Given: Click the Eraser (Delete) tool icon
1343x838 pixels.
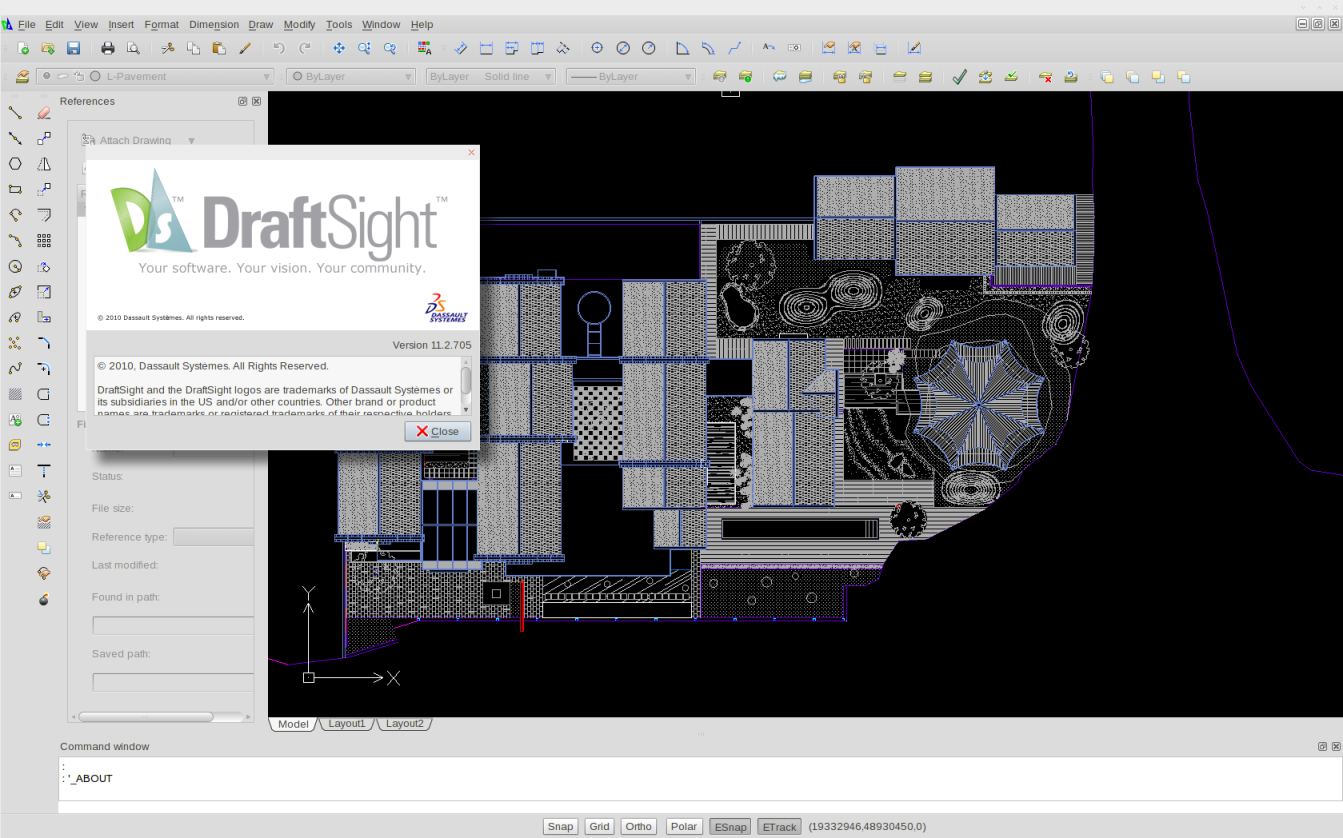Looking at the screenshot, I should tap(44, 112).
